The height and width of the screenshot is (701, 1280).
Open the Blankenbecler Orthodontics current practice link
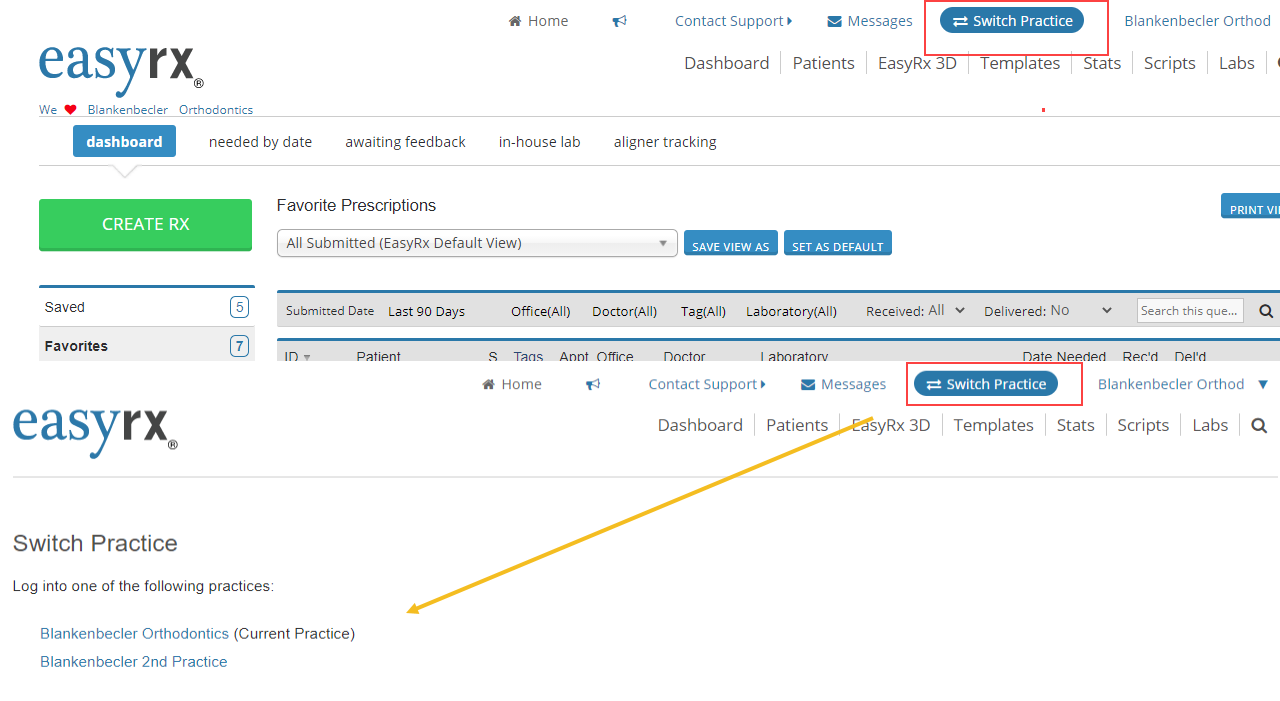click(x=134, y=634)
